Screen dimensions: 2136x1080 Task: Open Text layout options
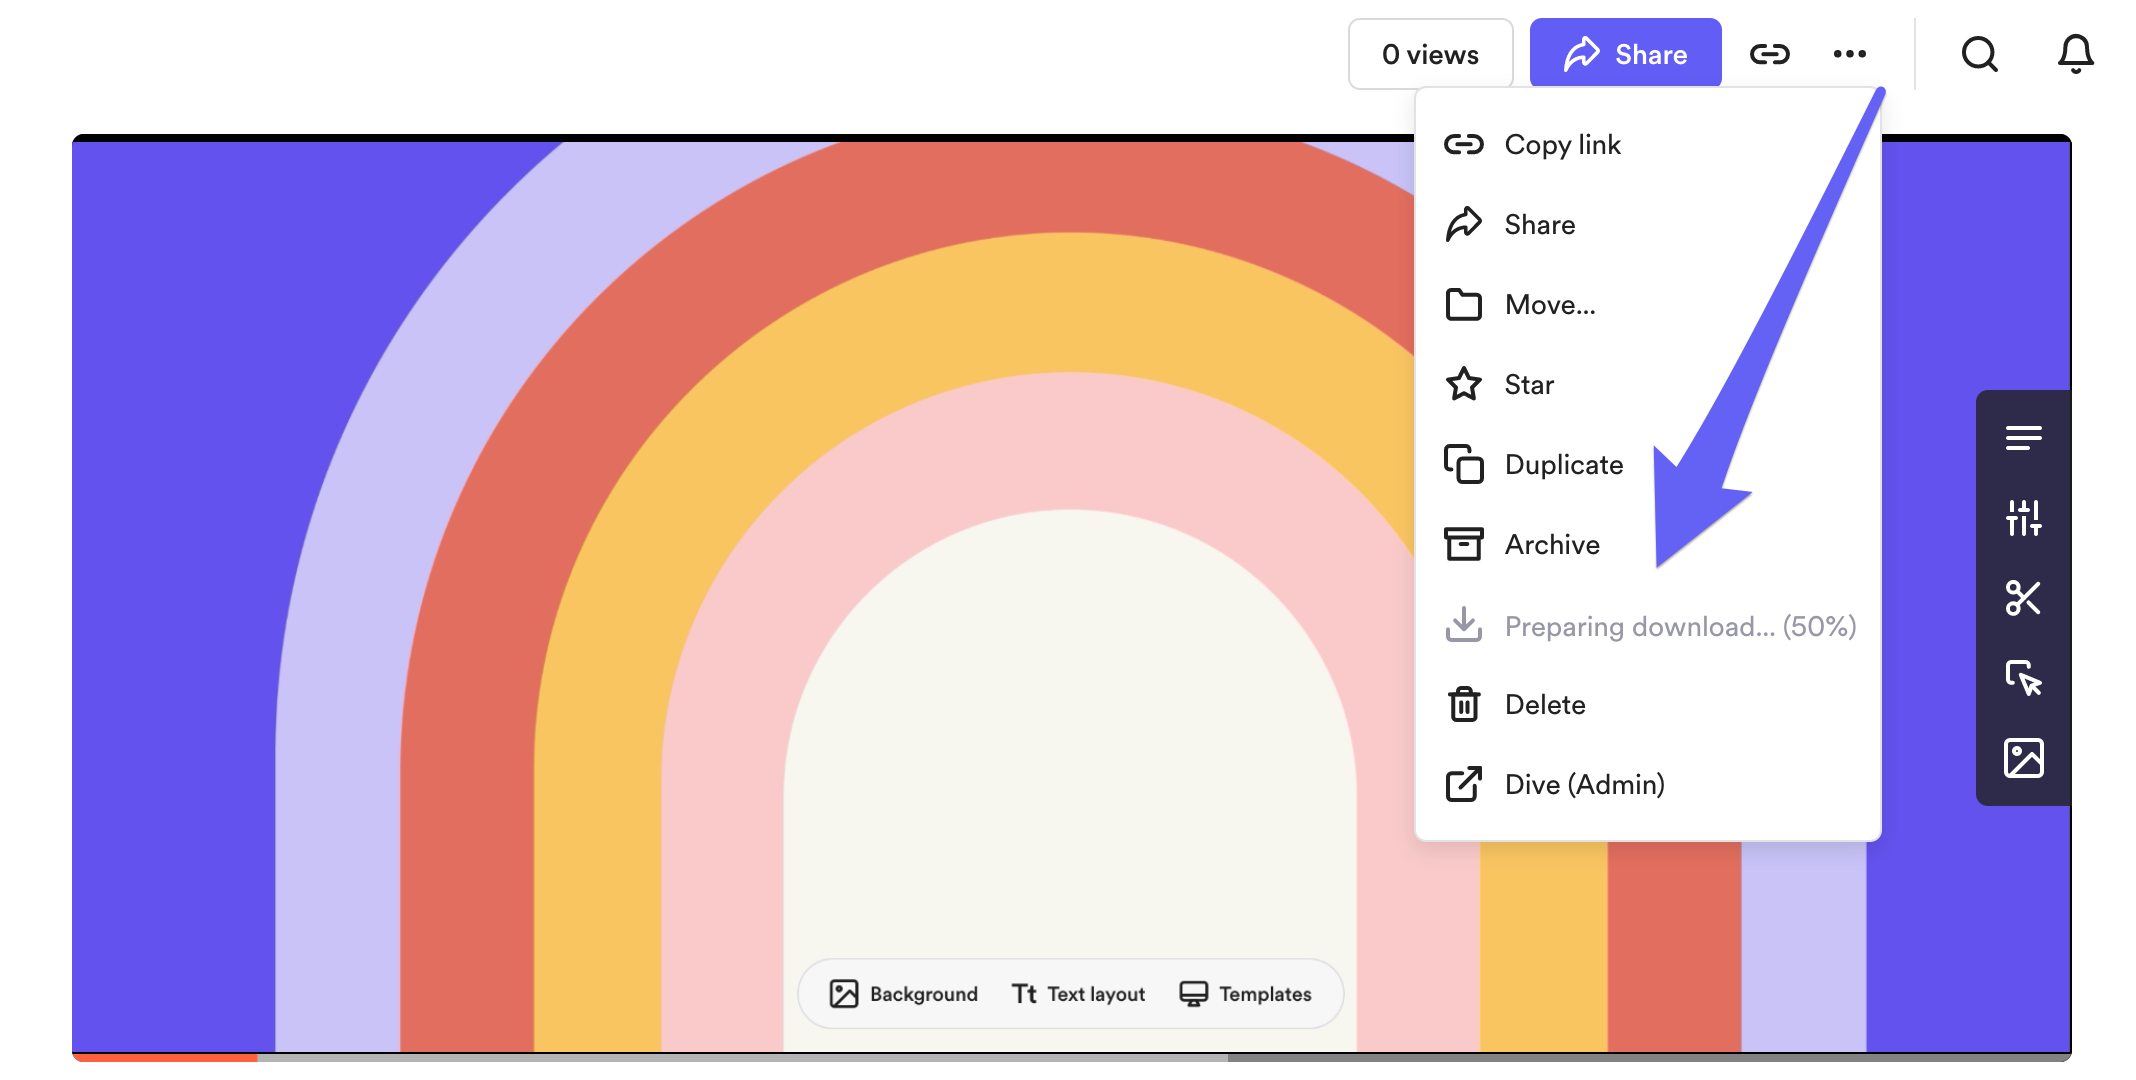pos(1078,994)
